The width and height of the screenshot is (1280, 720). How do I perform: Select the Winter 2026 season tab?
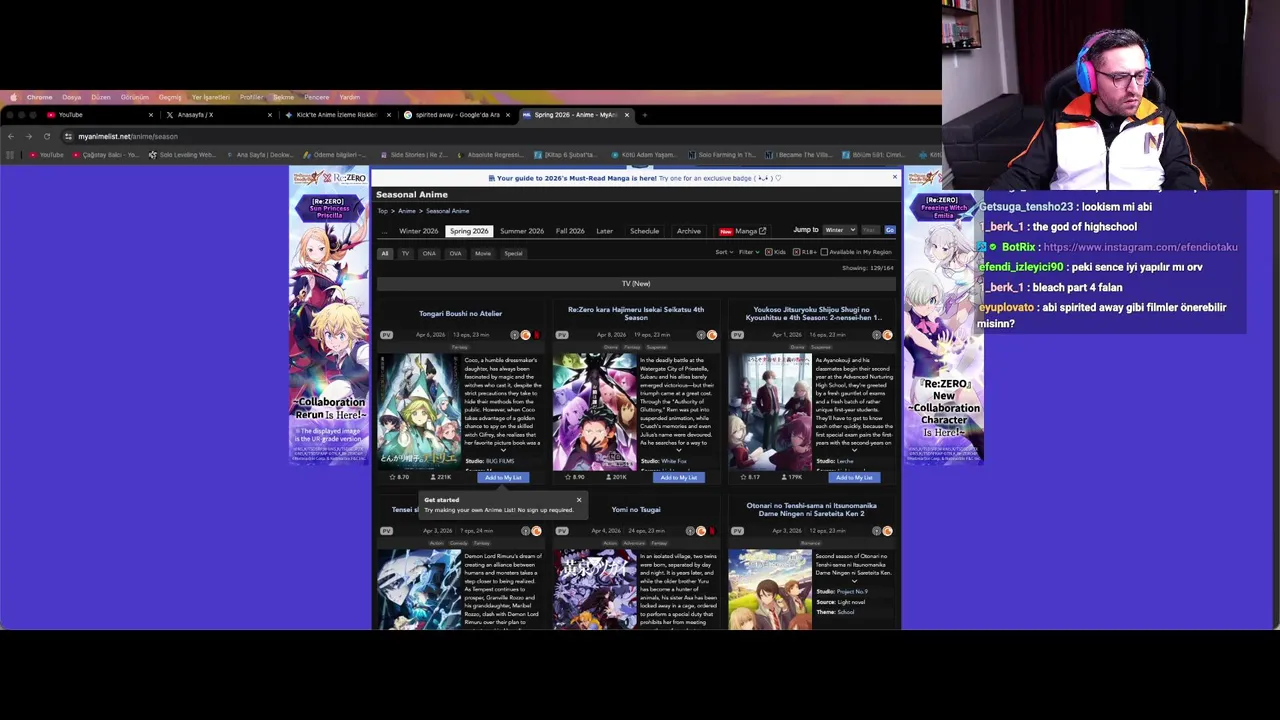click(x=418, y=231)
